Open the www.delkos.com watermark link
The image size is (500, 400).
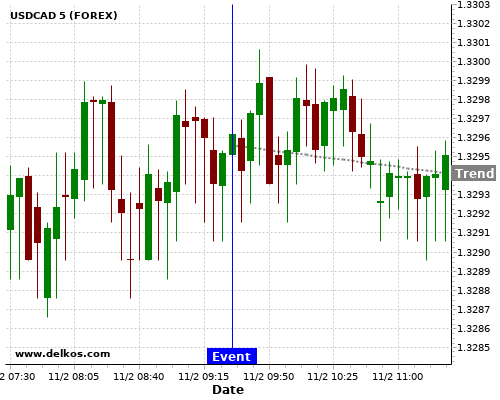(x=63, y=354)
